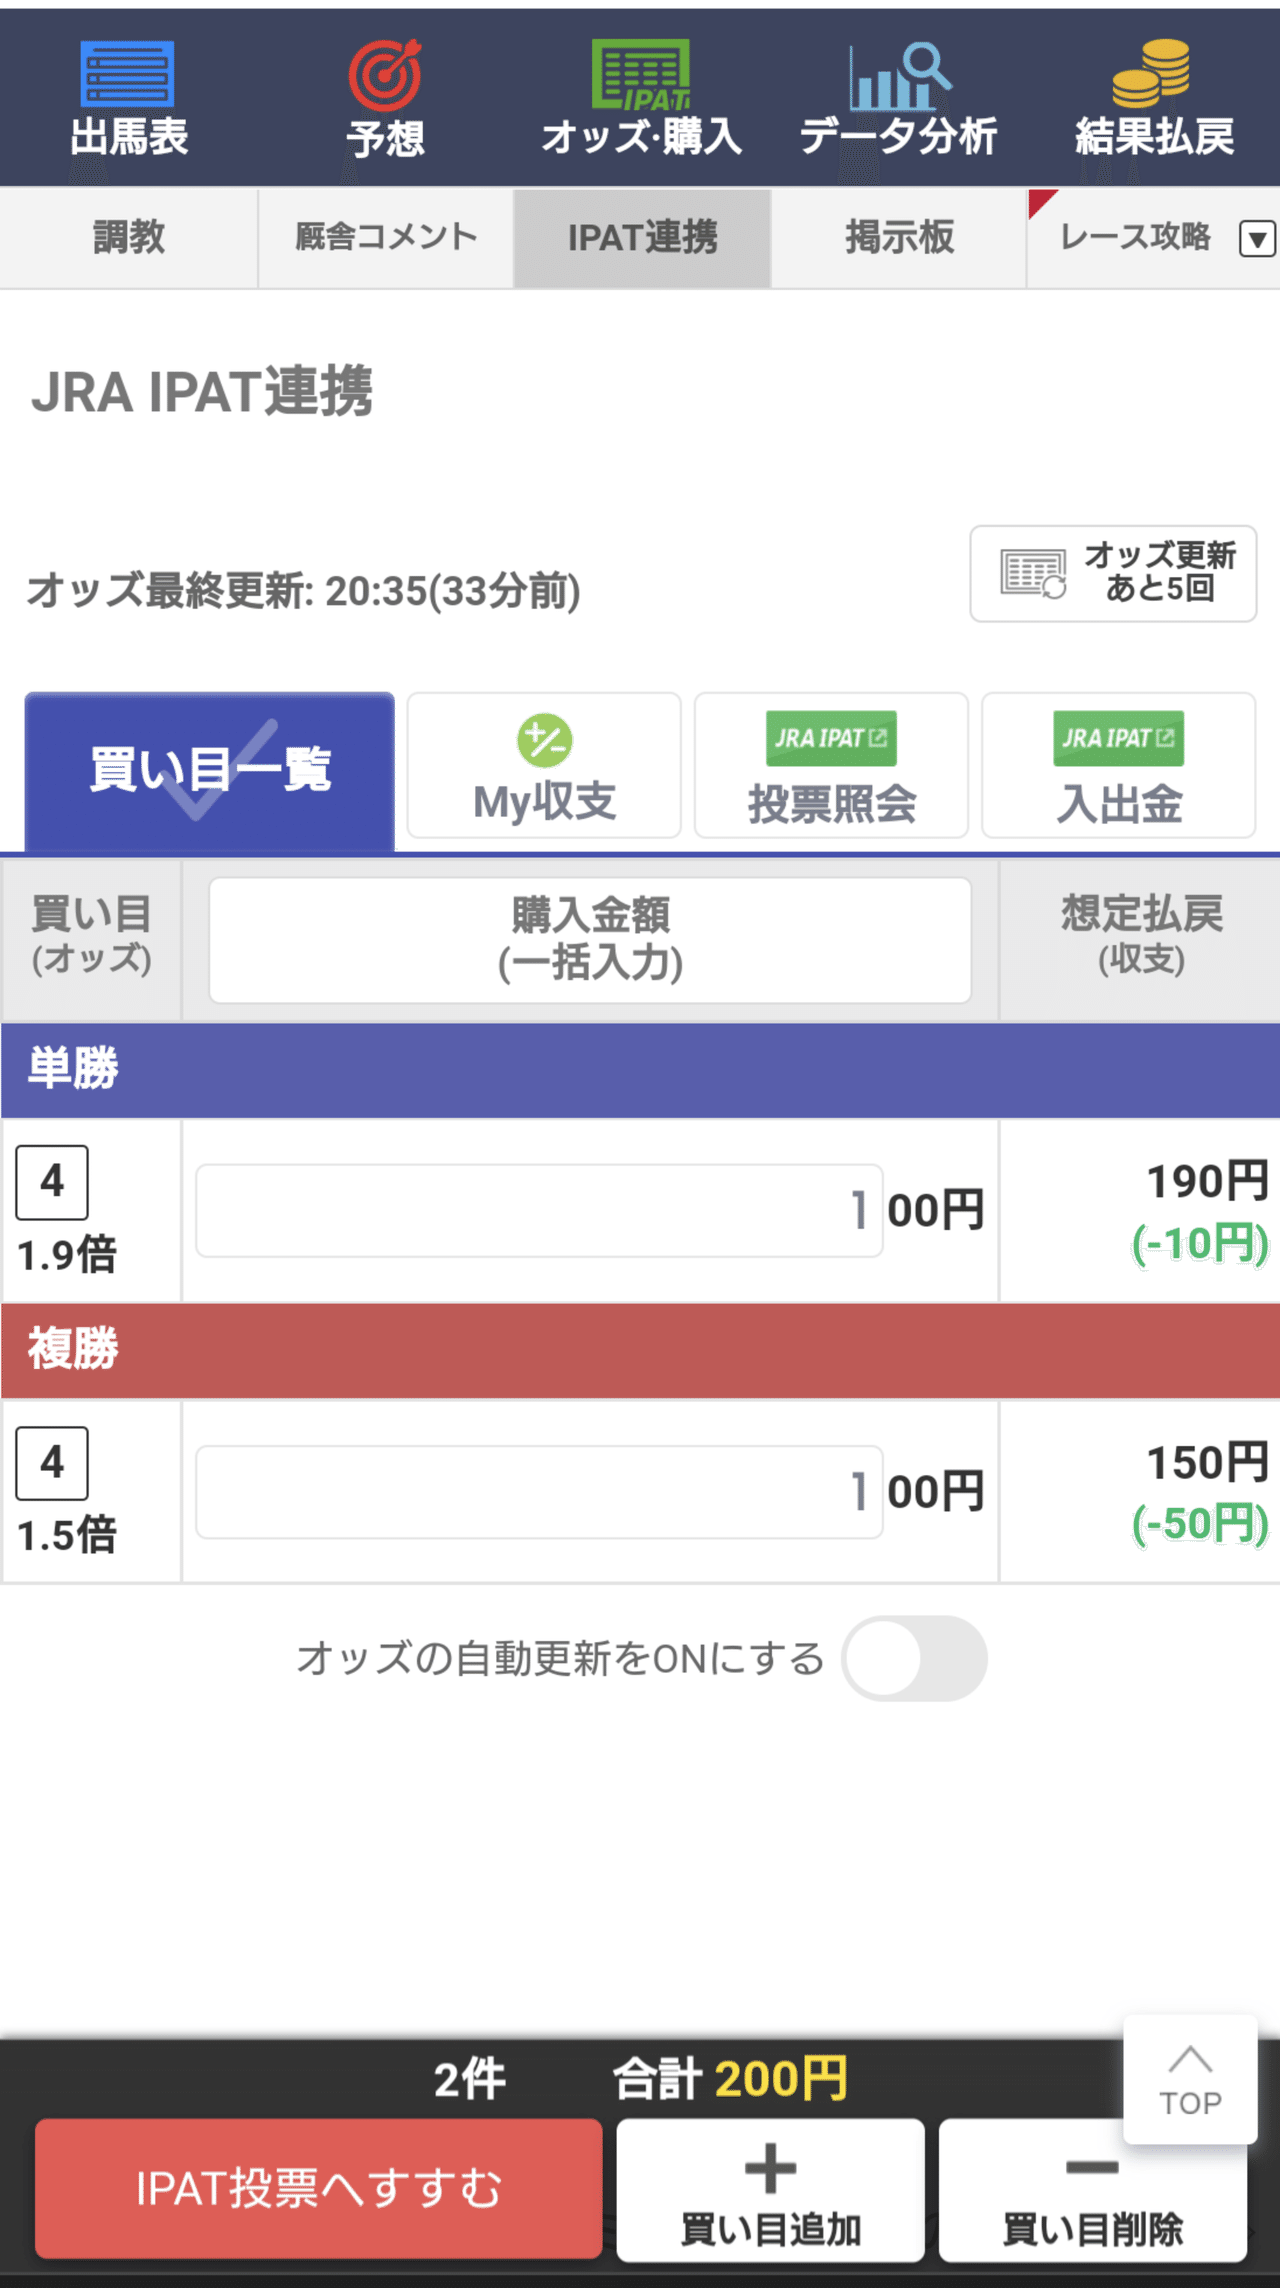This screenshot has height=2288, width=1280.
Task: Click the オッズ更新 refresh icon button
Action: tap(1113, 574)
